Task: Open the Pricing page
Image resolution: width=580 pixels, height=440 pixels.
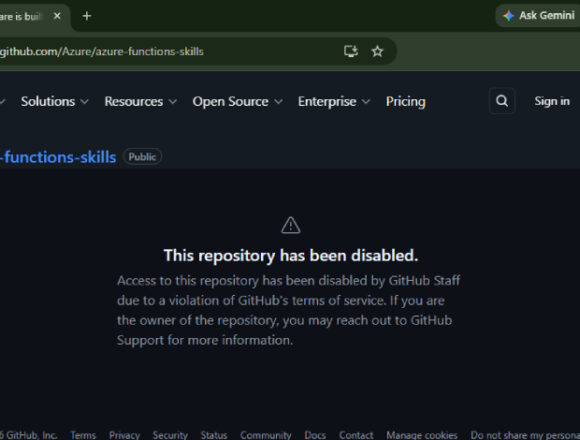Action: click(x=405, y=101)
